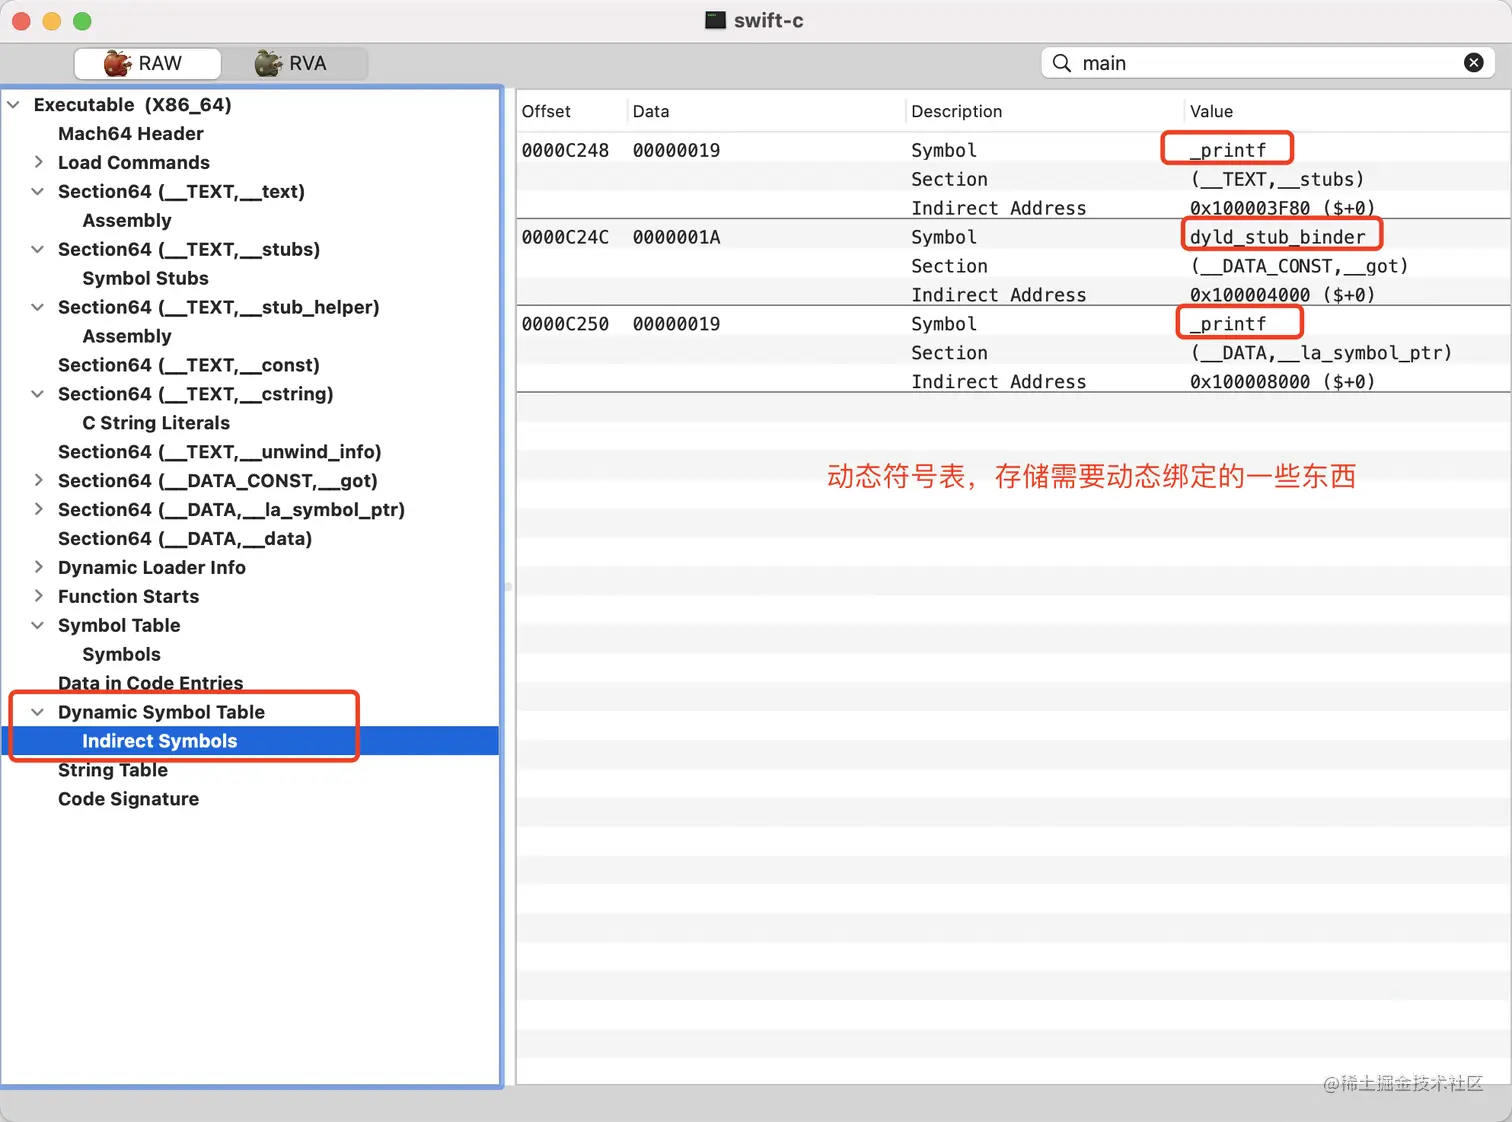Select the row at offset 0000C24C
The width and height of the screenshot is (1512, 1122).
(x=1013, y=237)
